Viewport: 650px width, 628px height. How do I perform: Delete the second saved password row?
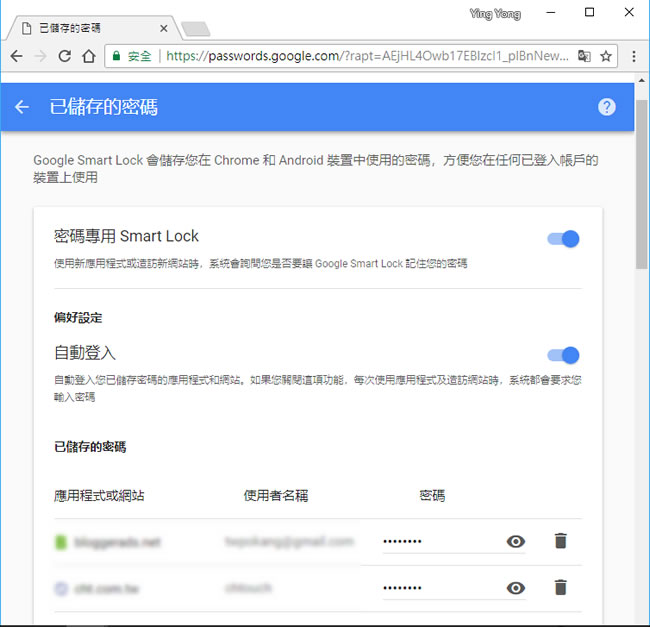560,587
